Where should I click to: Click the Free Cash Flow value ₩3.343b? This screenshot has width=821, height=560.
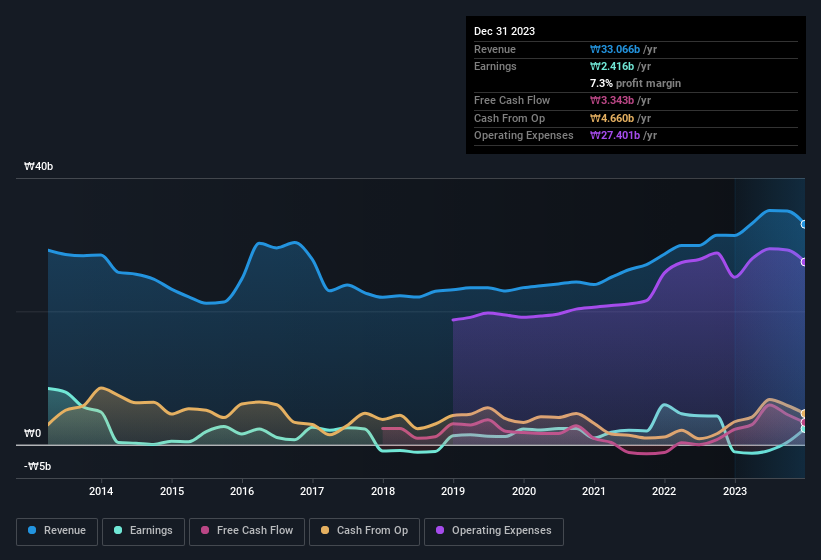tap(612, 100)
